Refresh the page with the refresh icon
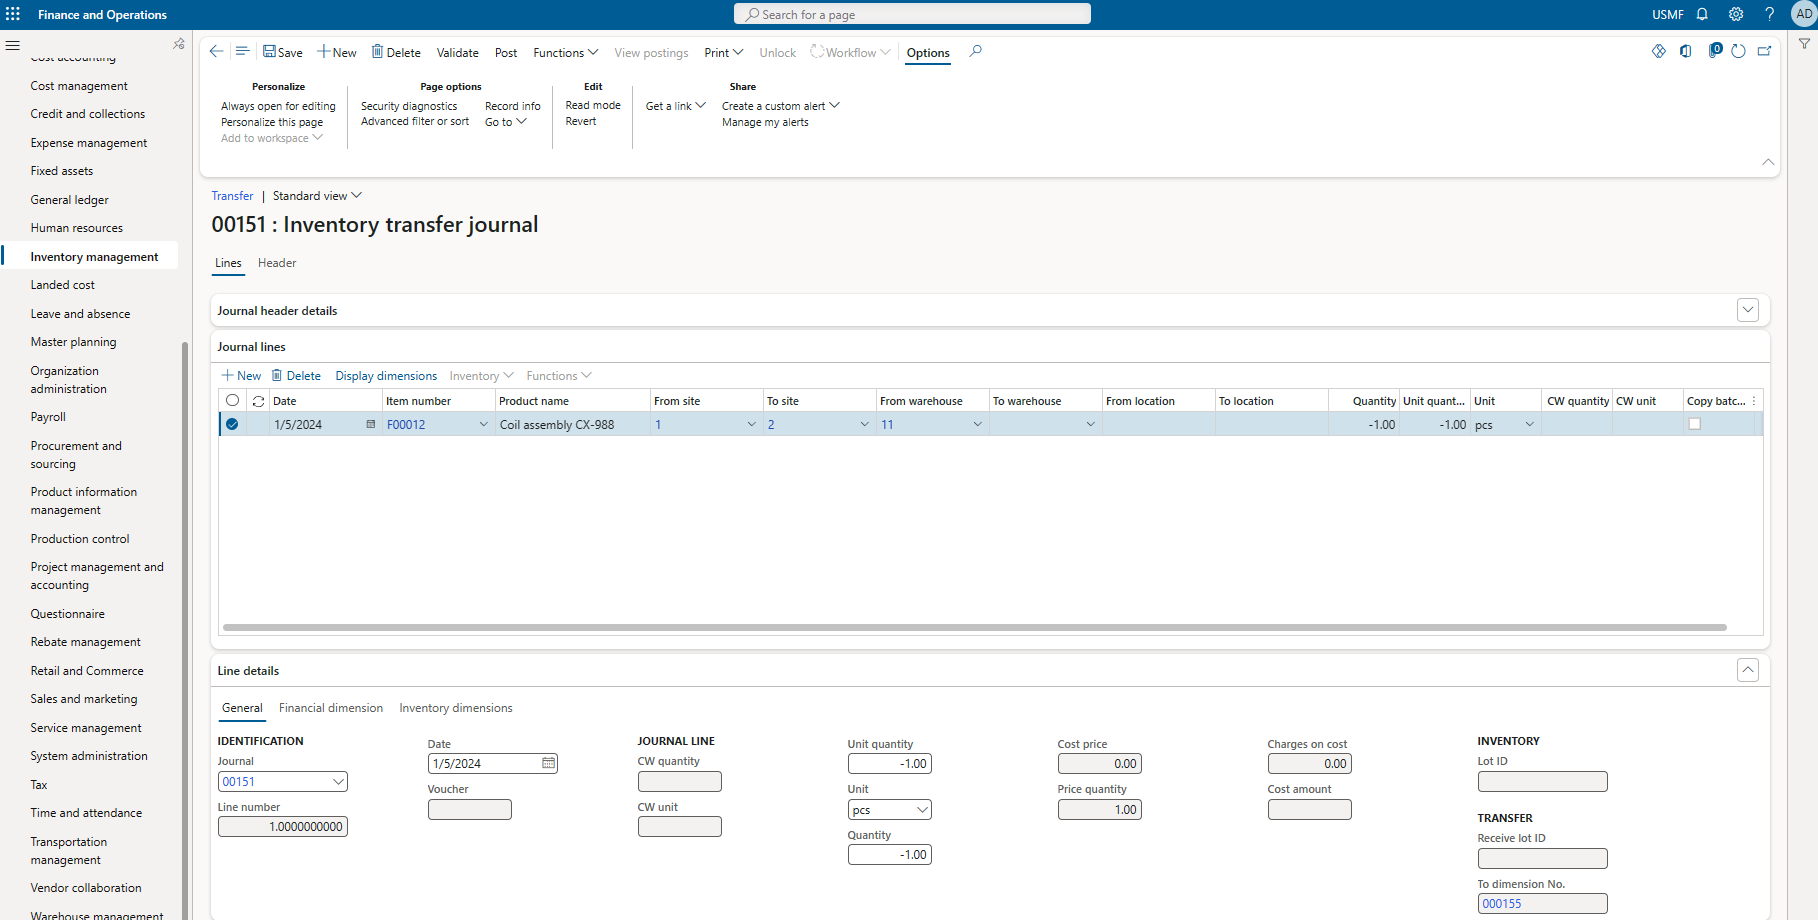The width and height of the screenshot is (1818, 920). point(1738,51)
